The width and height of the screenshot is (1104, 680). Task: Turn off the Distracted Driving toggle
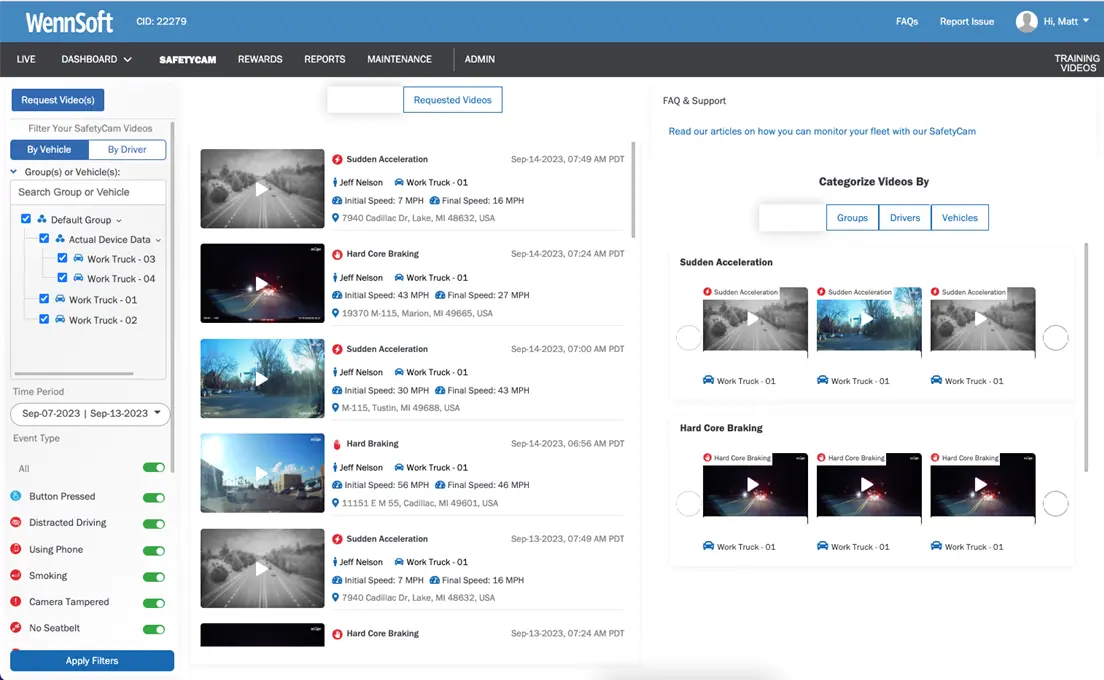152,523
